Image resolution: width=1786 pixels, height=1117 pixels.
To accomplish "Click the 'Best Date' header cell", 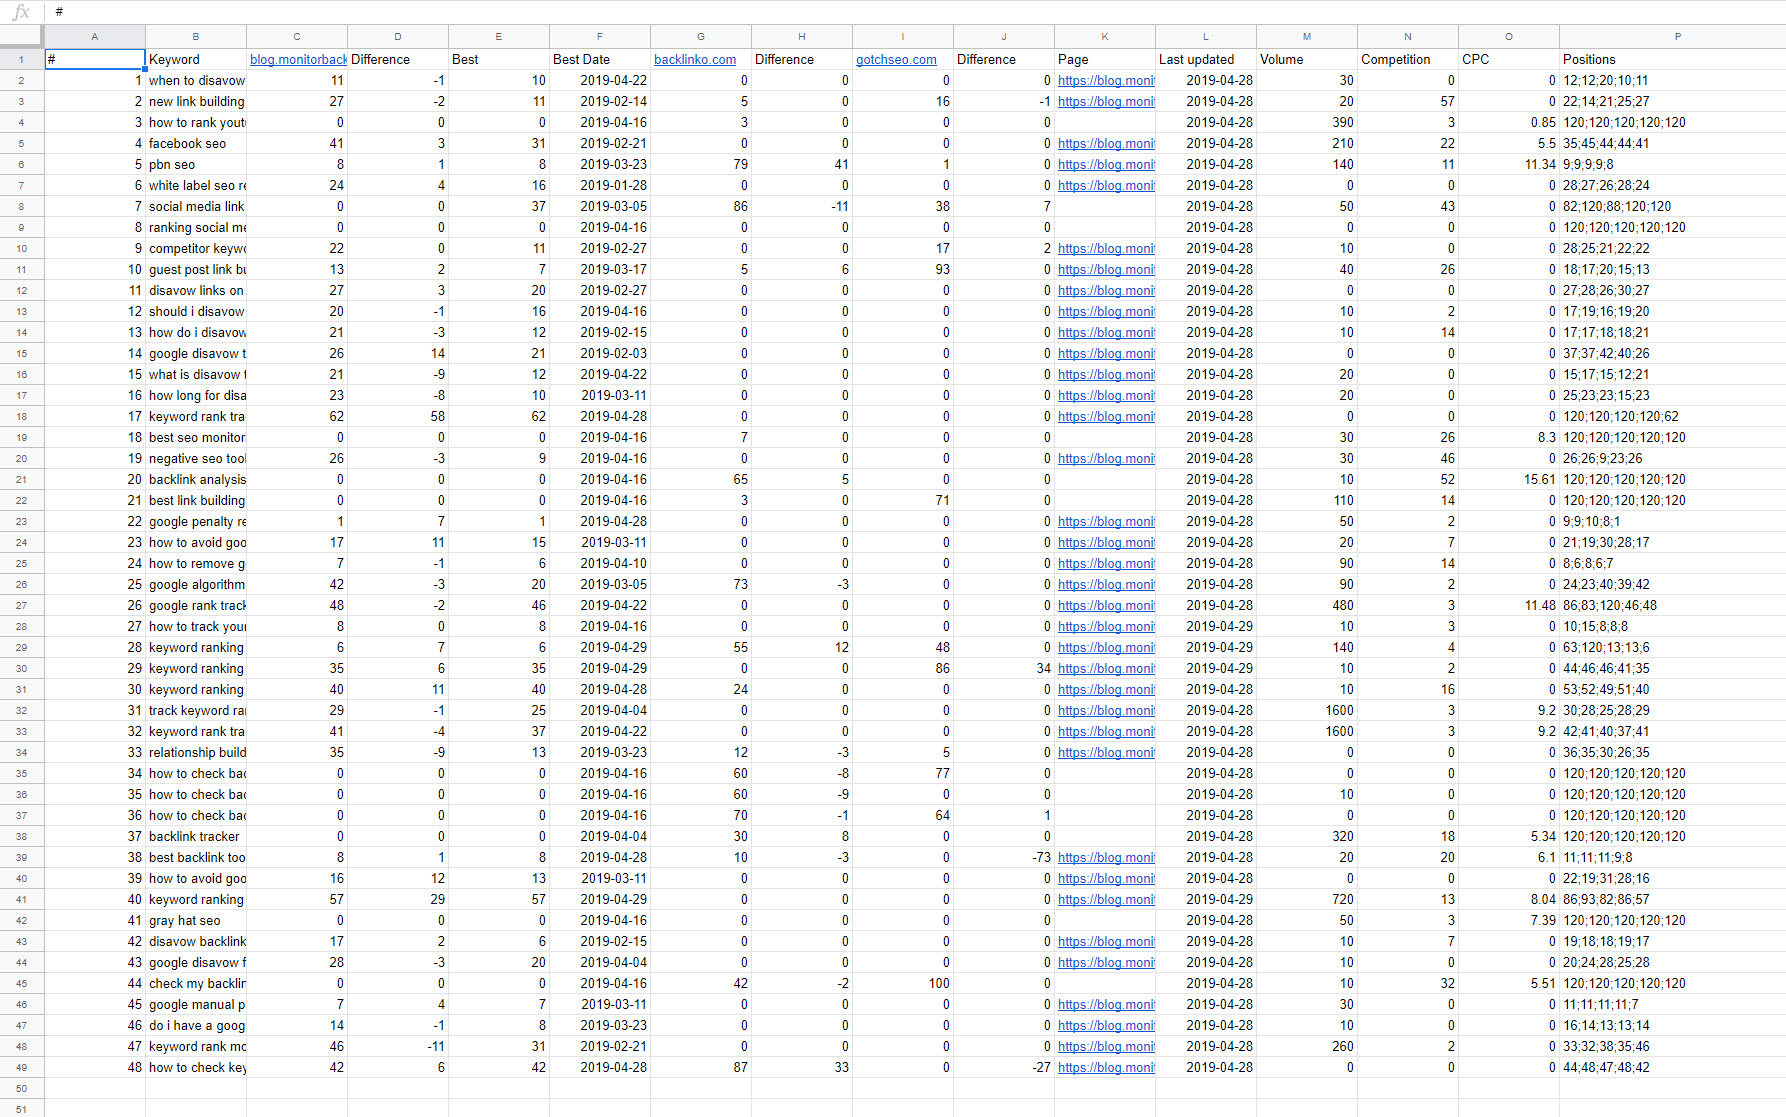I will 599,60.
